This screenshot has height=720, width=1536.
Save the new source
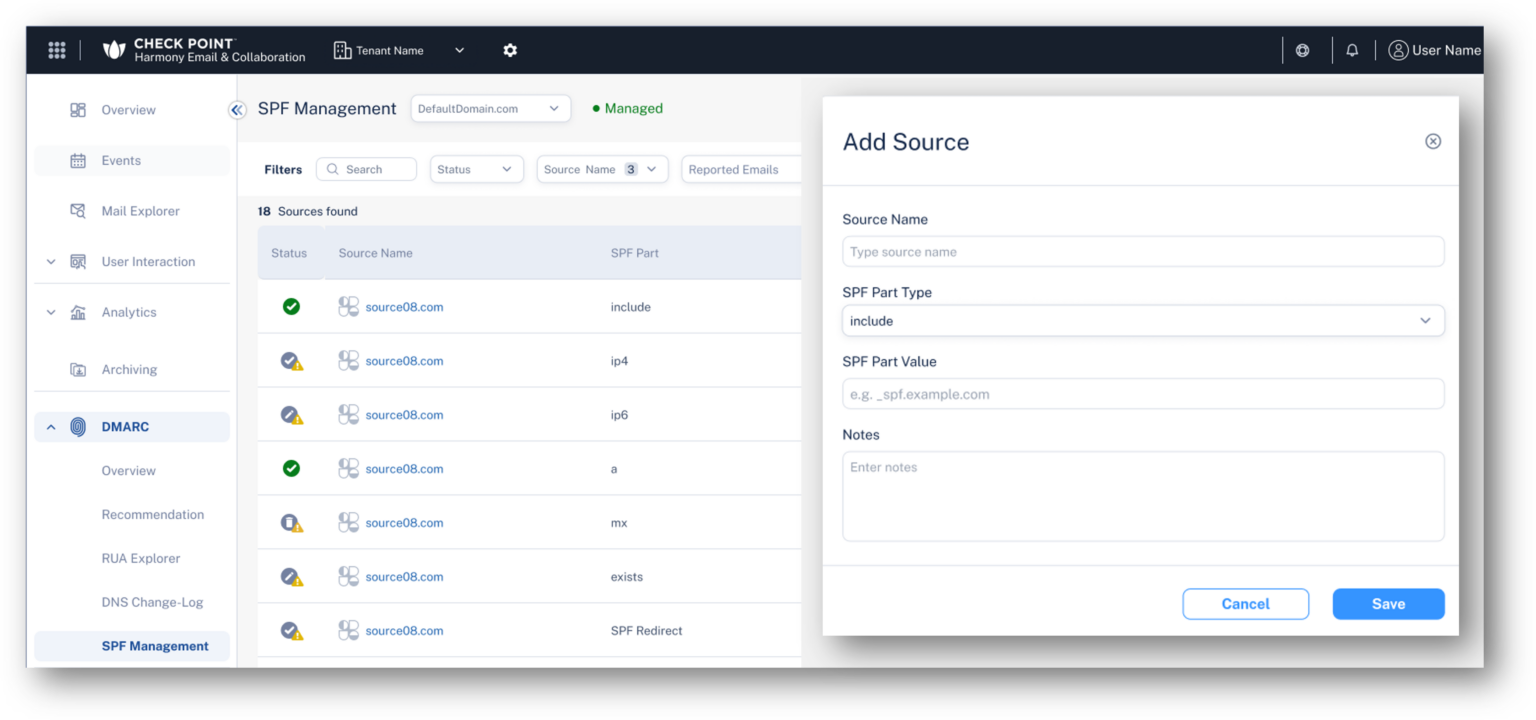pyautogui.click(x=1388, y=604)
